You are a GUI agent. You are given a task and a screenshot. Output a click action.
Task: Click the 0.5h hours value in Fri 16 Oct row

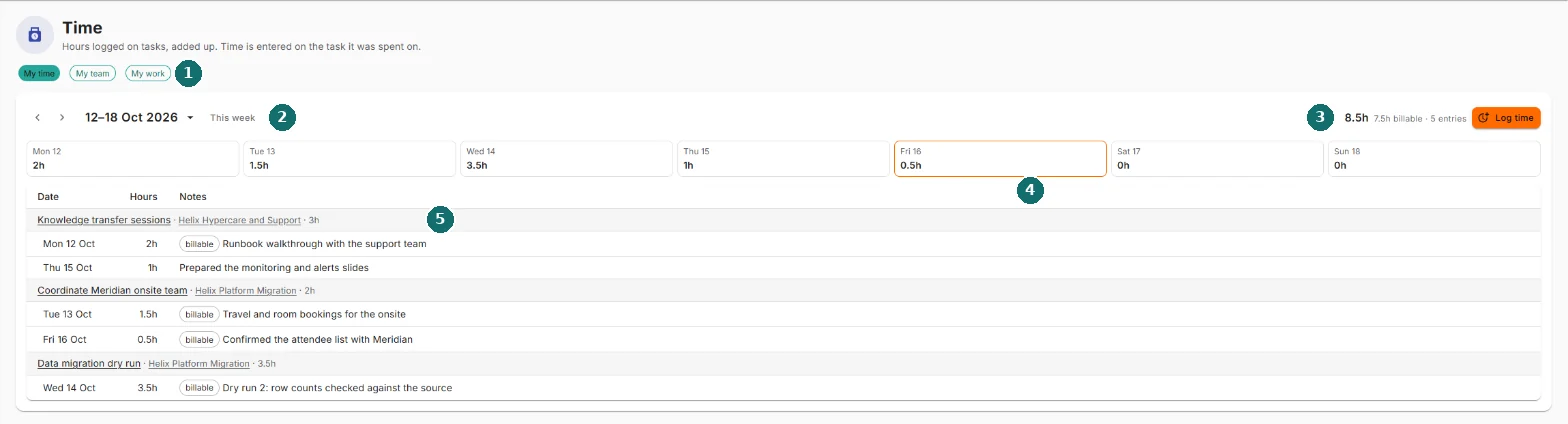[x=148, y=339]
